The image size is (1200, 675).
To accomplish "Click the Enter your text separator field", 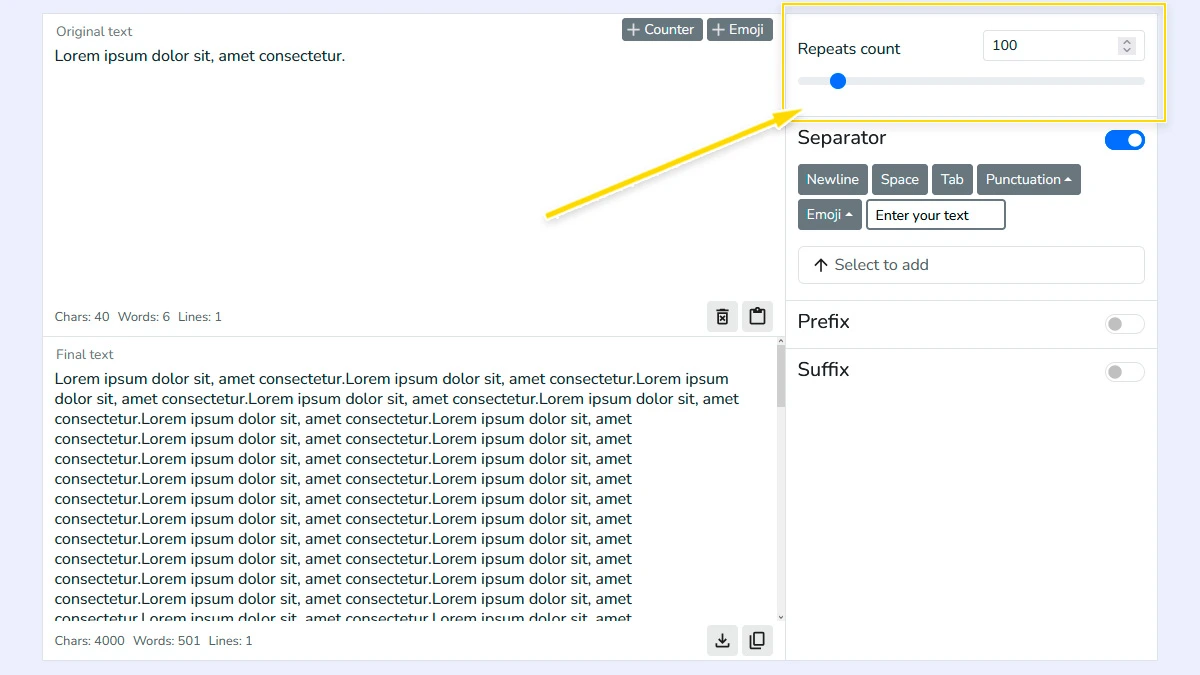I will [935, 214].
